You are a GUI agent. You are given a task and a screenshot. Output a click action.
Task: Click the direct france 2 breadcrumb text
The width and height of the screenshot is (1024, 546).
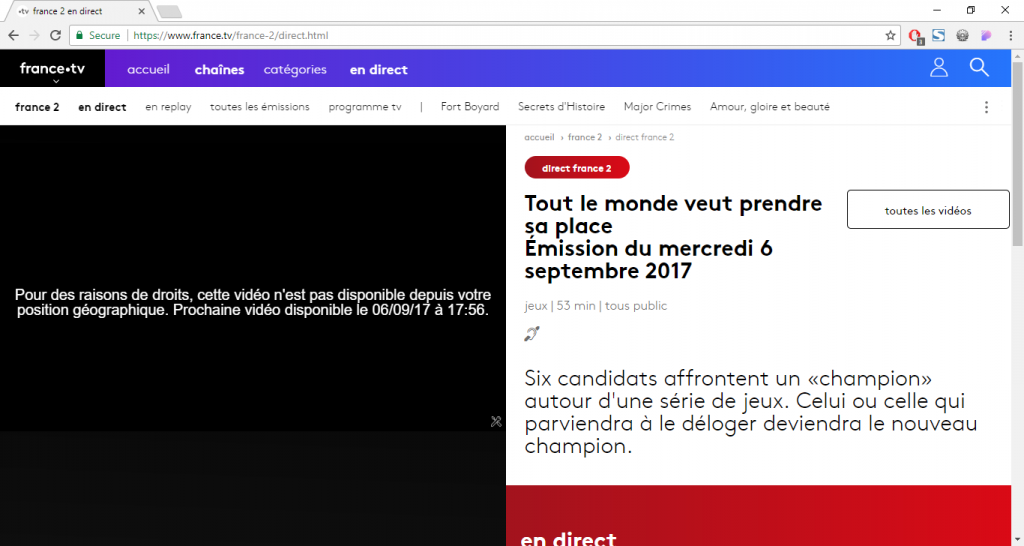(645, 137)
